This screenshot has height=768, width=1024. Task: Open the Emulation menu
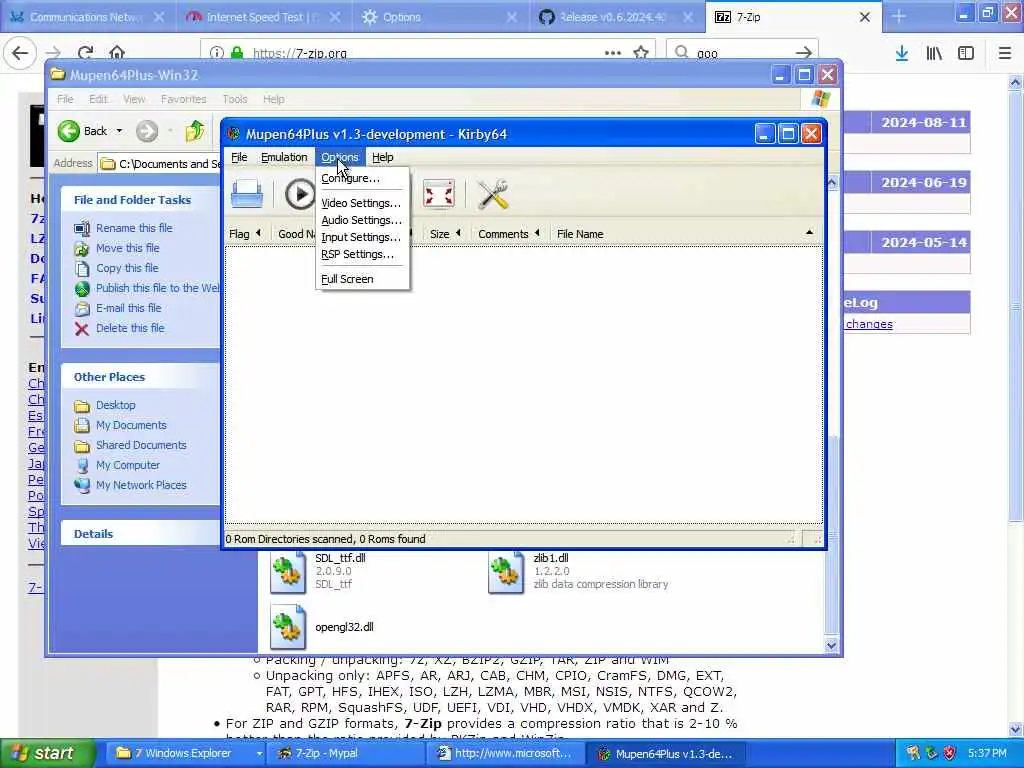pos(284,157)
